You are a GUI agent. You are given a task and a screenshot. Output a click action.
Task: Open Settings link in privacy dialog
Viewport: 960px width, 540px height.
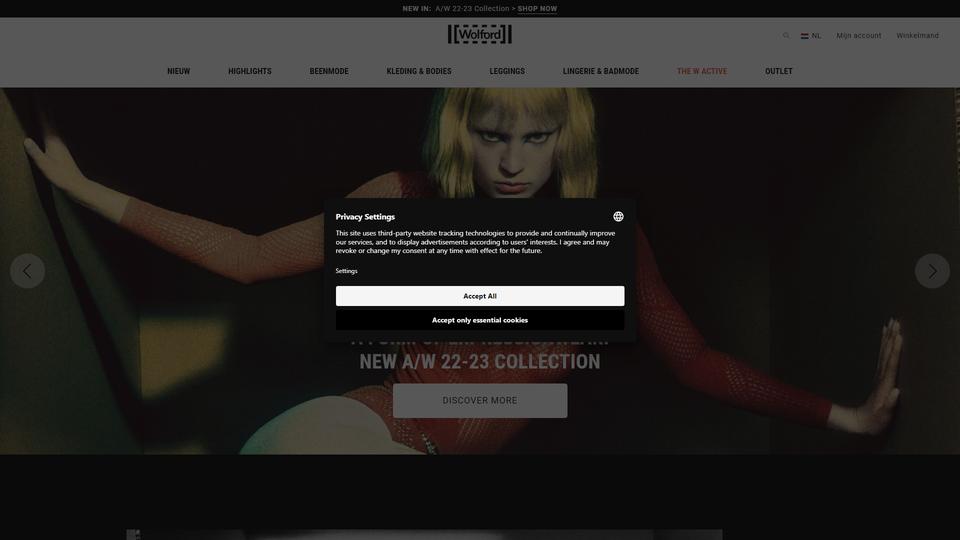pyautogui.click(x=346, y=271)
